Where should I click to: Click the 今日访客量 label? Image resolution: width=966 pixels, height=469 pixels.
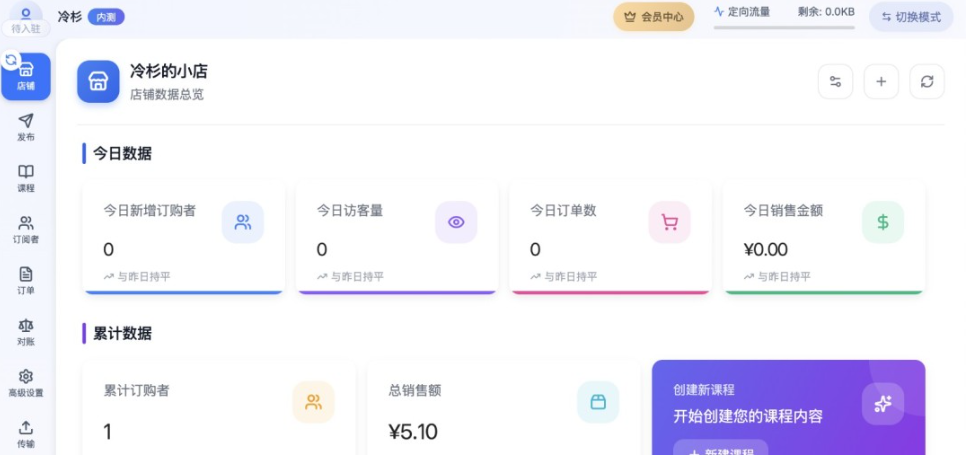pyautogui.click(x=350, y=211)
